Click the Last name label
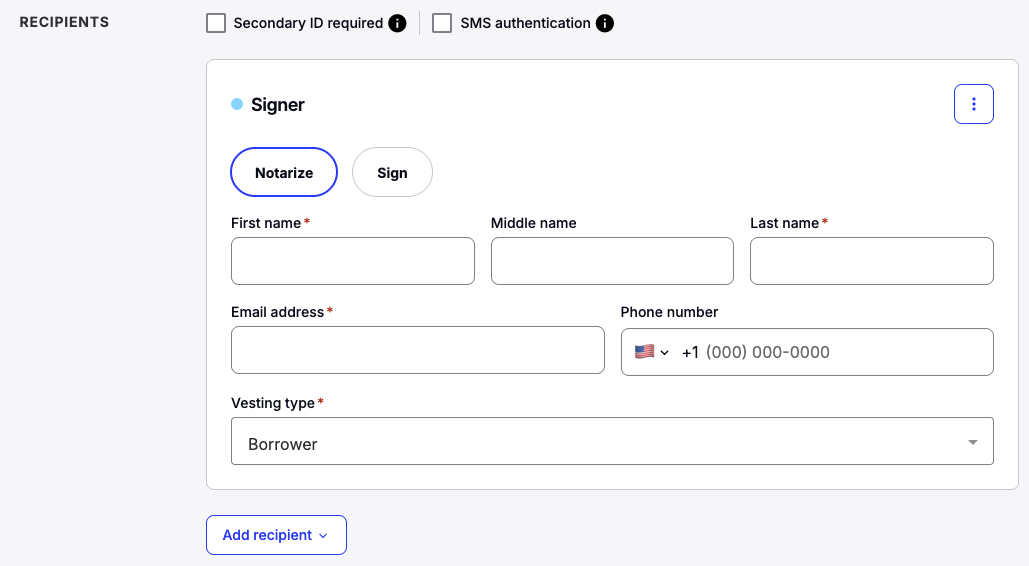The height and width of the screenshot is (566, 1029). pos(784,223)
